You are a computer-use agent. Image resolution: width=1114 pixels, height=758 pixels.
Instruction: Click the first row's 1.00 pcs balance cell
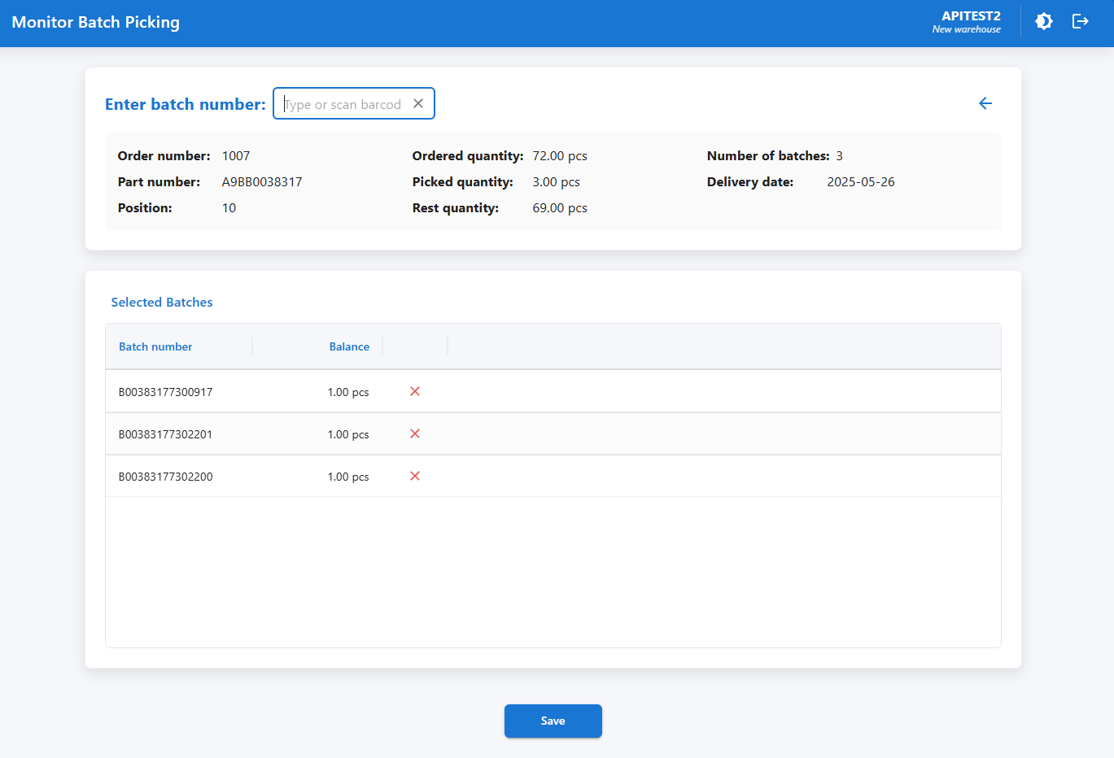click(348, 392)
